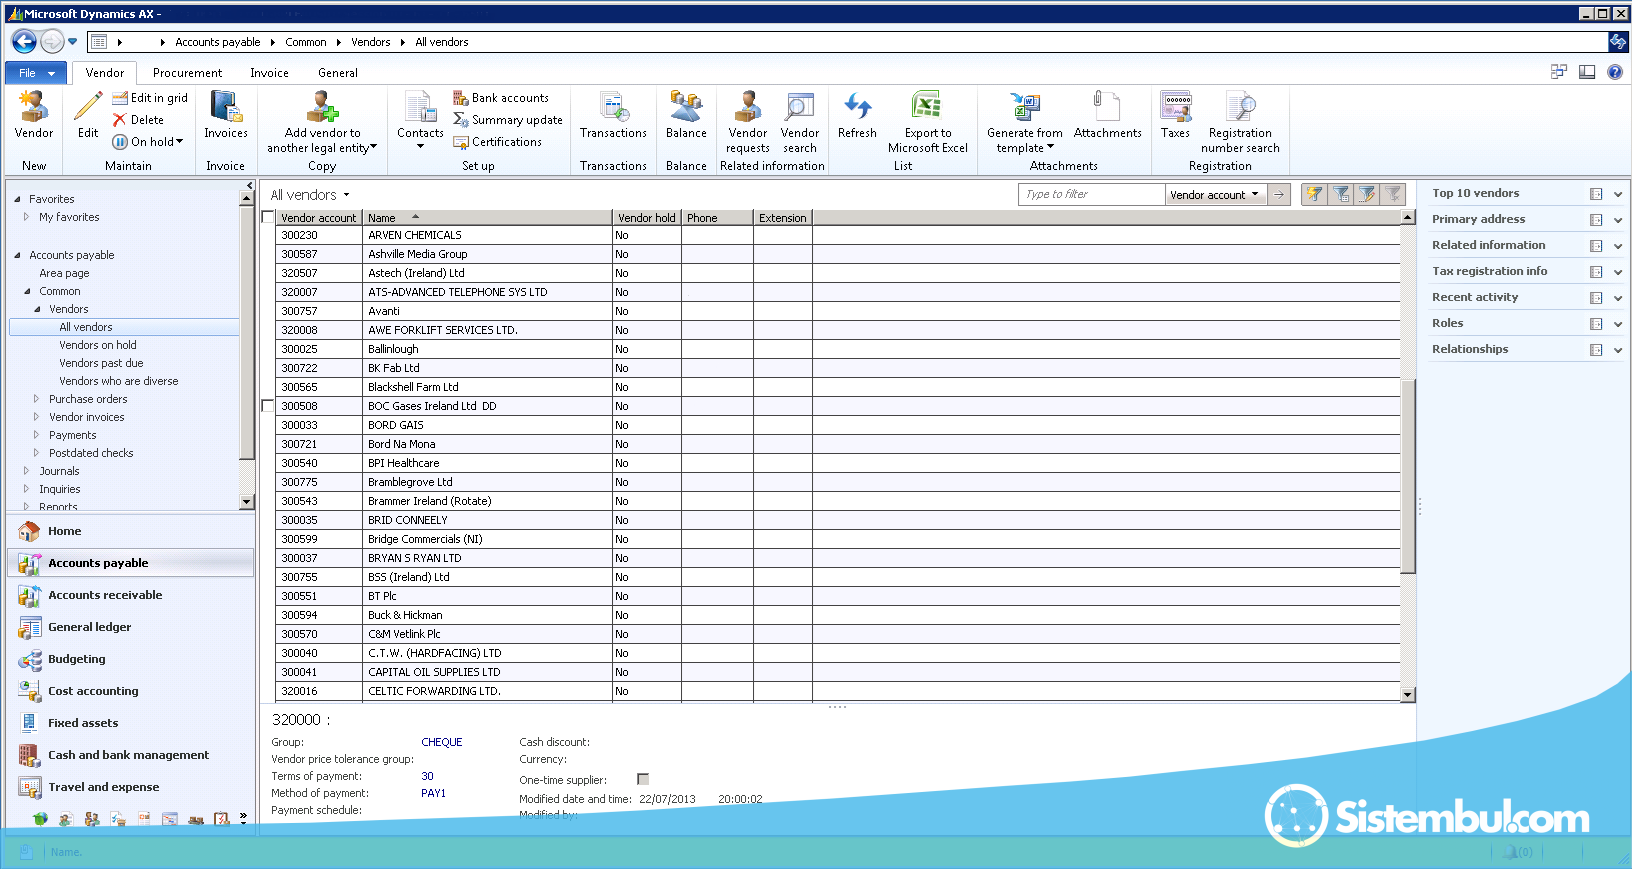This screenshot has height=869, width=1632.
Task: Open the filter funnel icon
Action: click(x=1313, y=195)
